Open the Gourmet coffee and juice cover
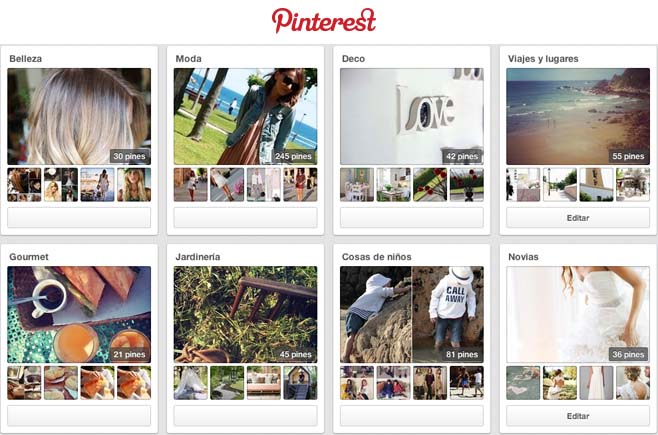 (79, 314)
